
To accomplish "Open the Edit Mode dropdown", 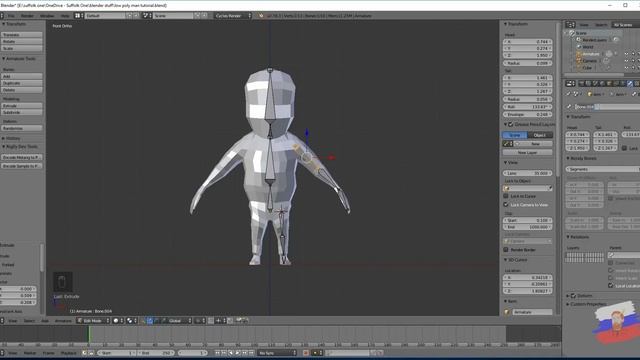I will click(93, 321).
